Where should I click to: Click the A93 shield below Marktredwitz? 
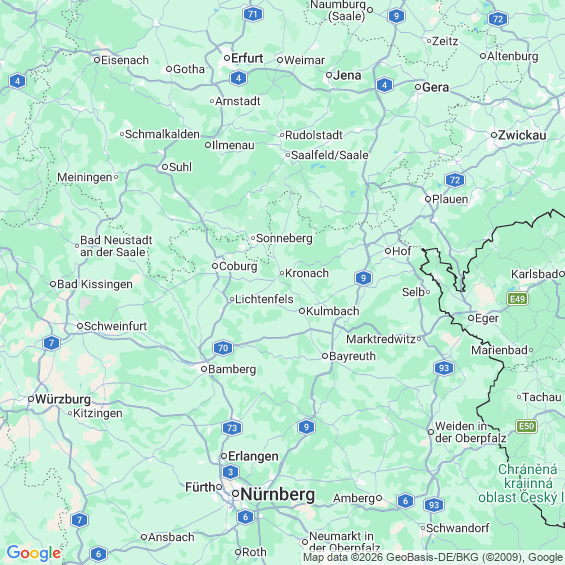tap(444, 368)
